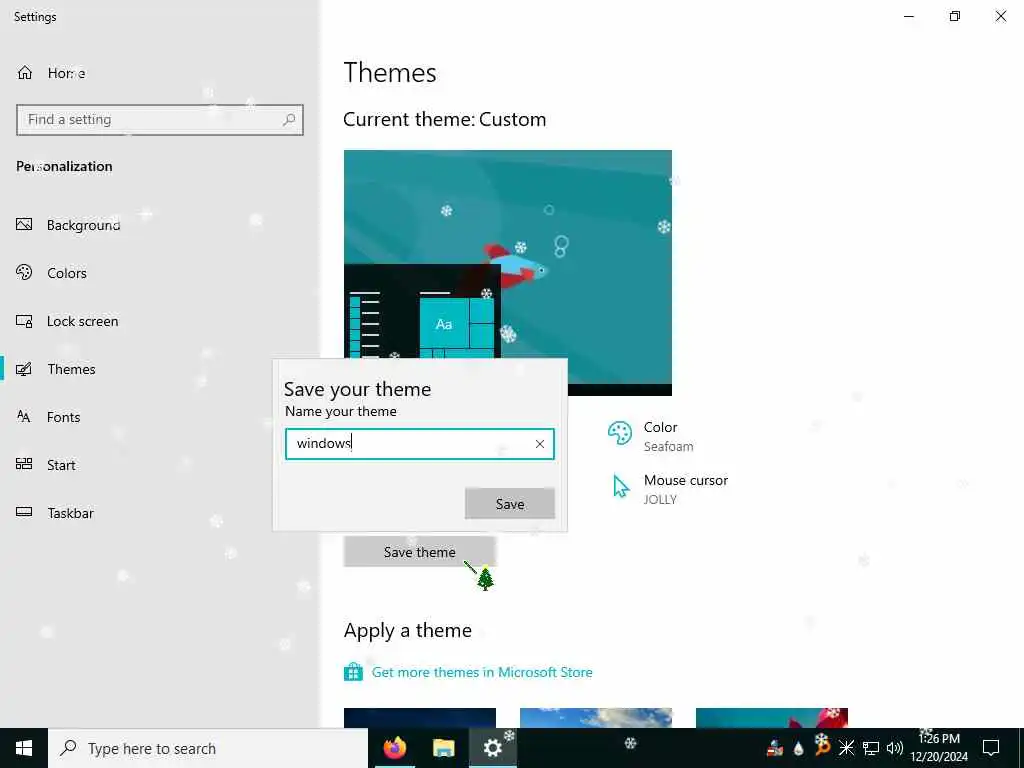Select the first theme thumbnail under Apply a theme
This screenshot has width=1024, height=768.
pos(420,718)
